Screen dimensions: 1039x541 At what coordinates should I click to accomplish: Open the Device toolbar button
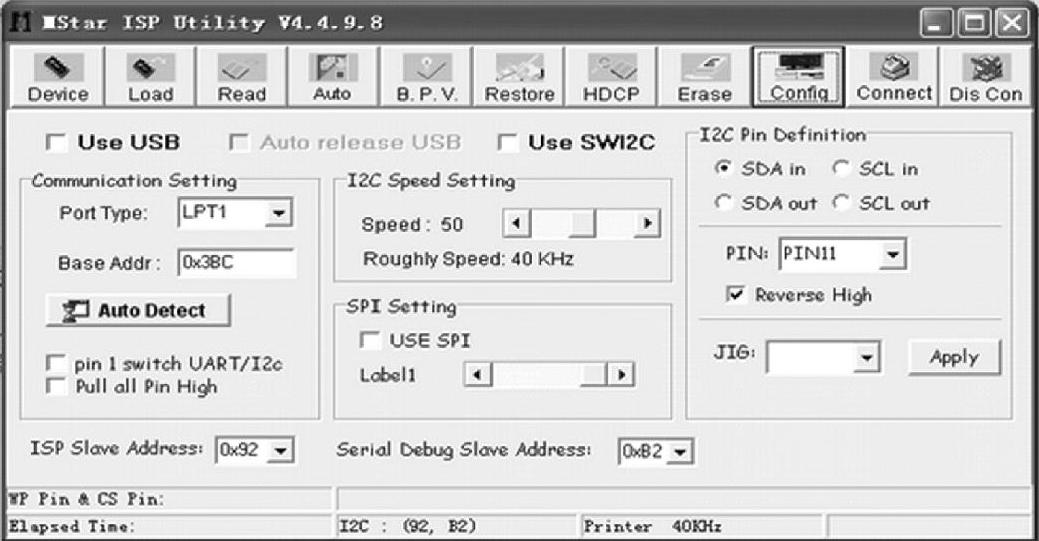pos(58,77)
